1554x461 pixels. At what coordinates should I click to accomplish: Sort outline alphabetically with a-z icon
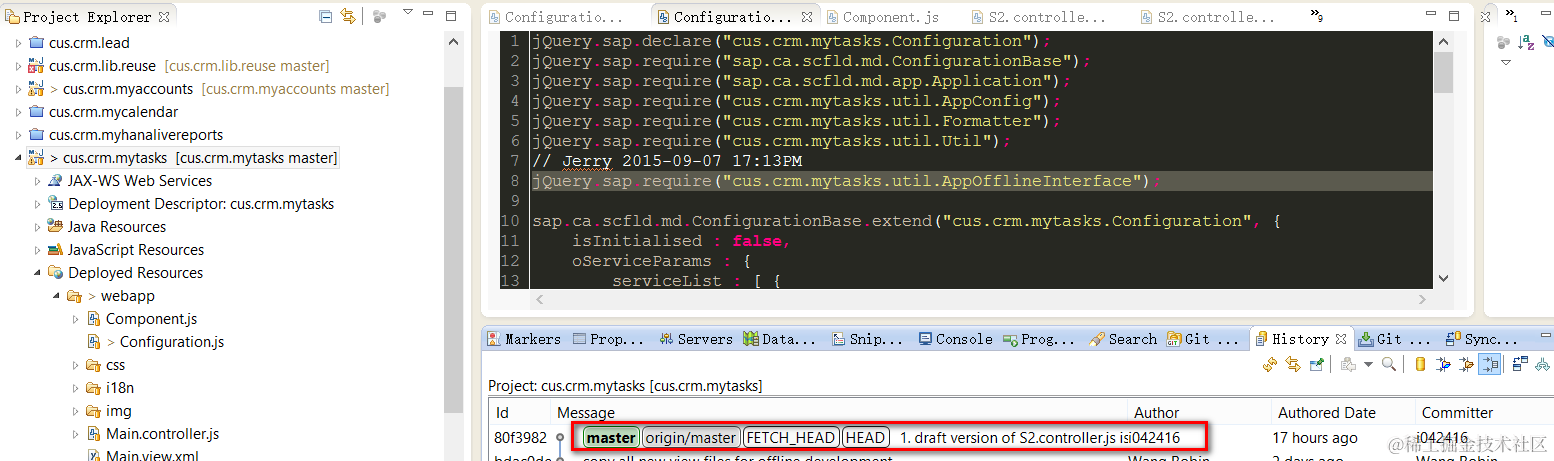tap(1526, 42)
